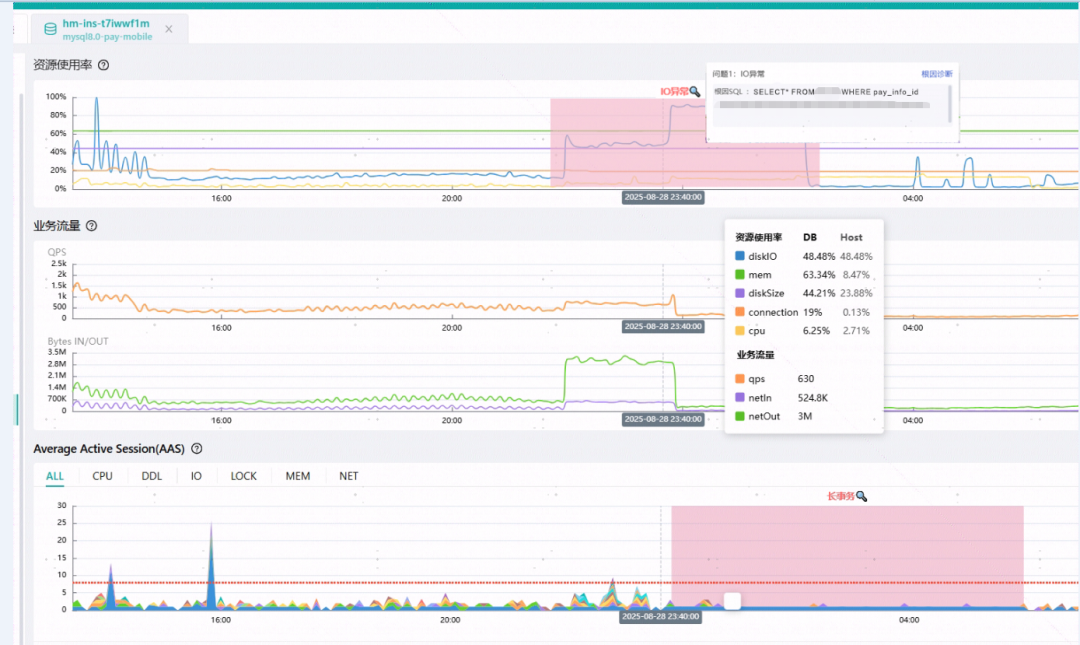Click the root-cause SQL text starting "SELECT* FROM"

point(835,92)
